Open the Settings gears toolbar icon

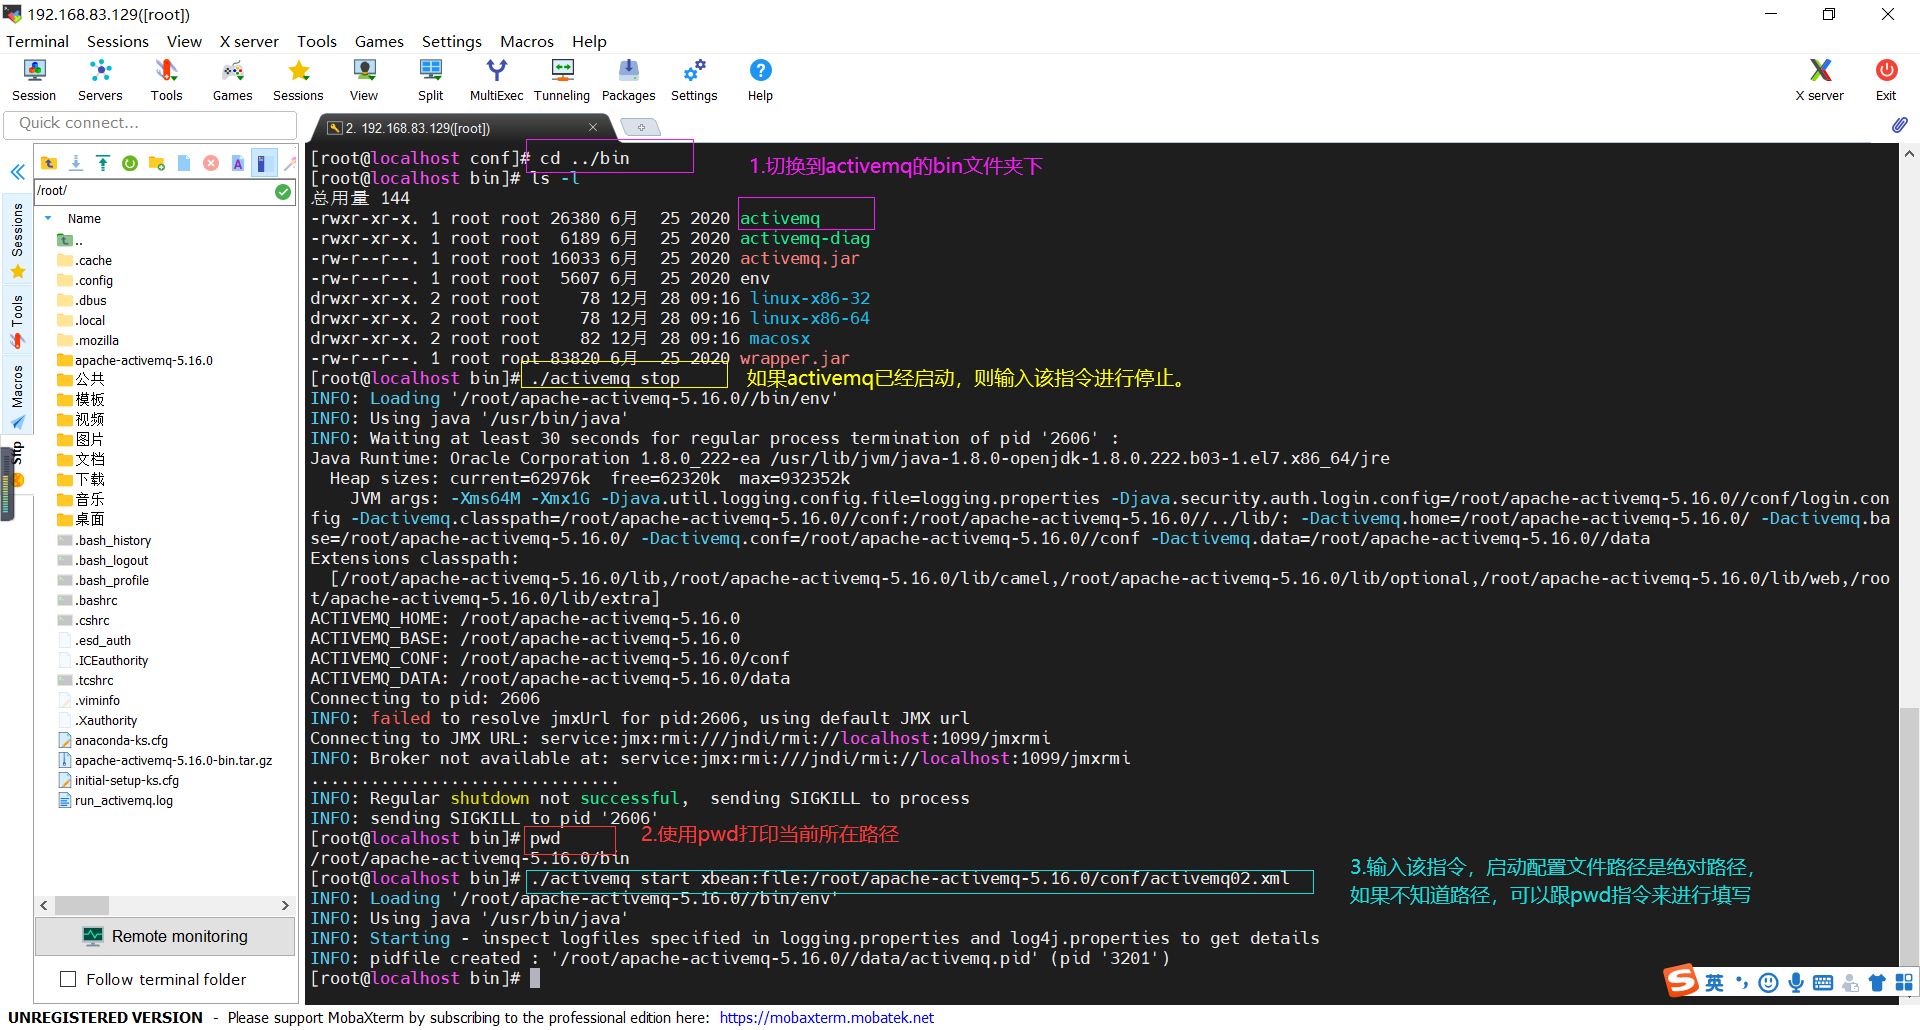tap(694, 80)
